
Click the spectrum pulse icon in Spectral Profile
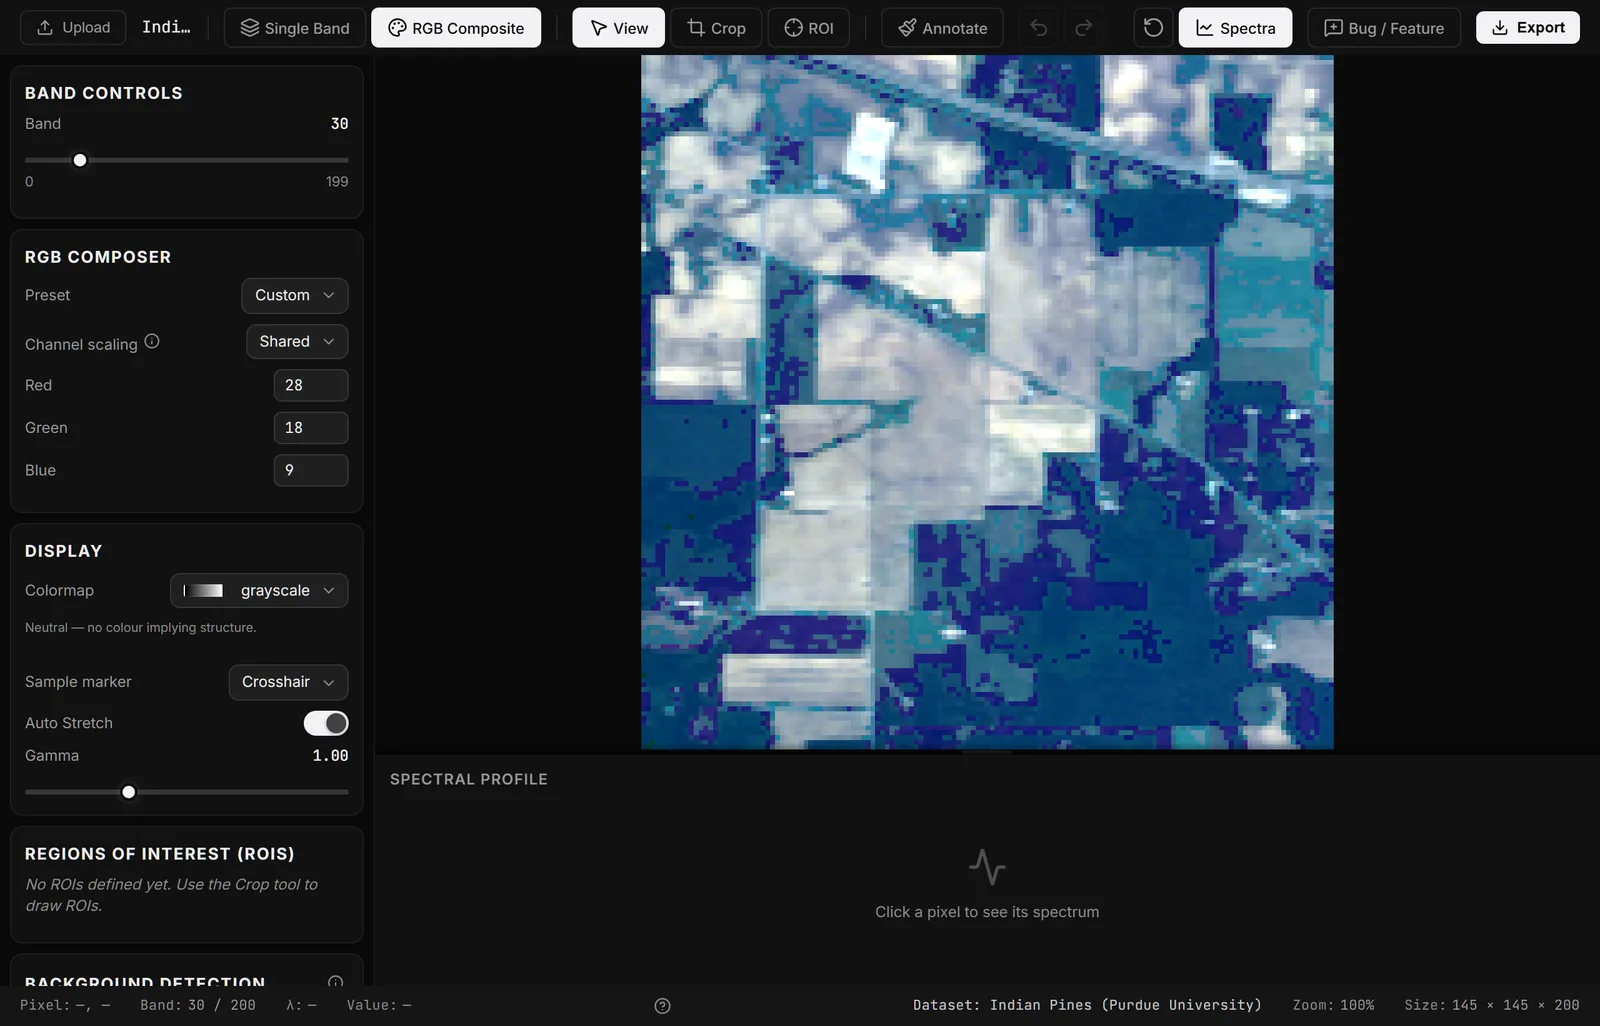point(987,867)
